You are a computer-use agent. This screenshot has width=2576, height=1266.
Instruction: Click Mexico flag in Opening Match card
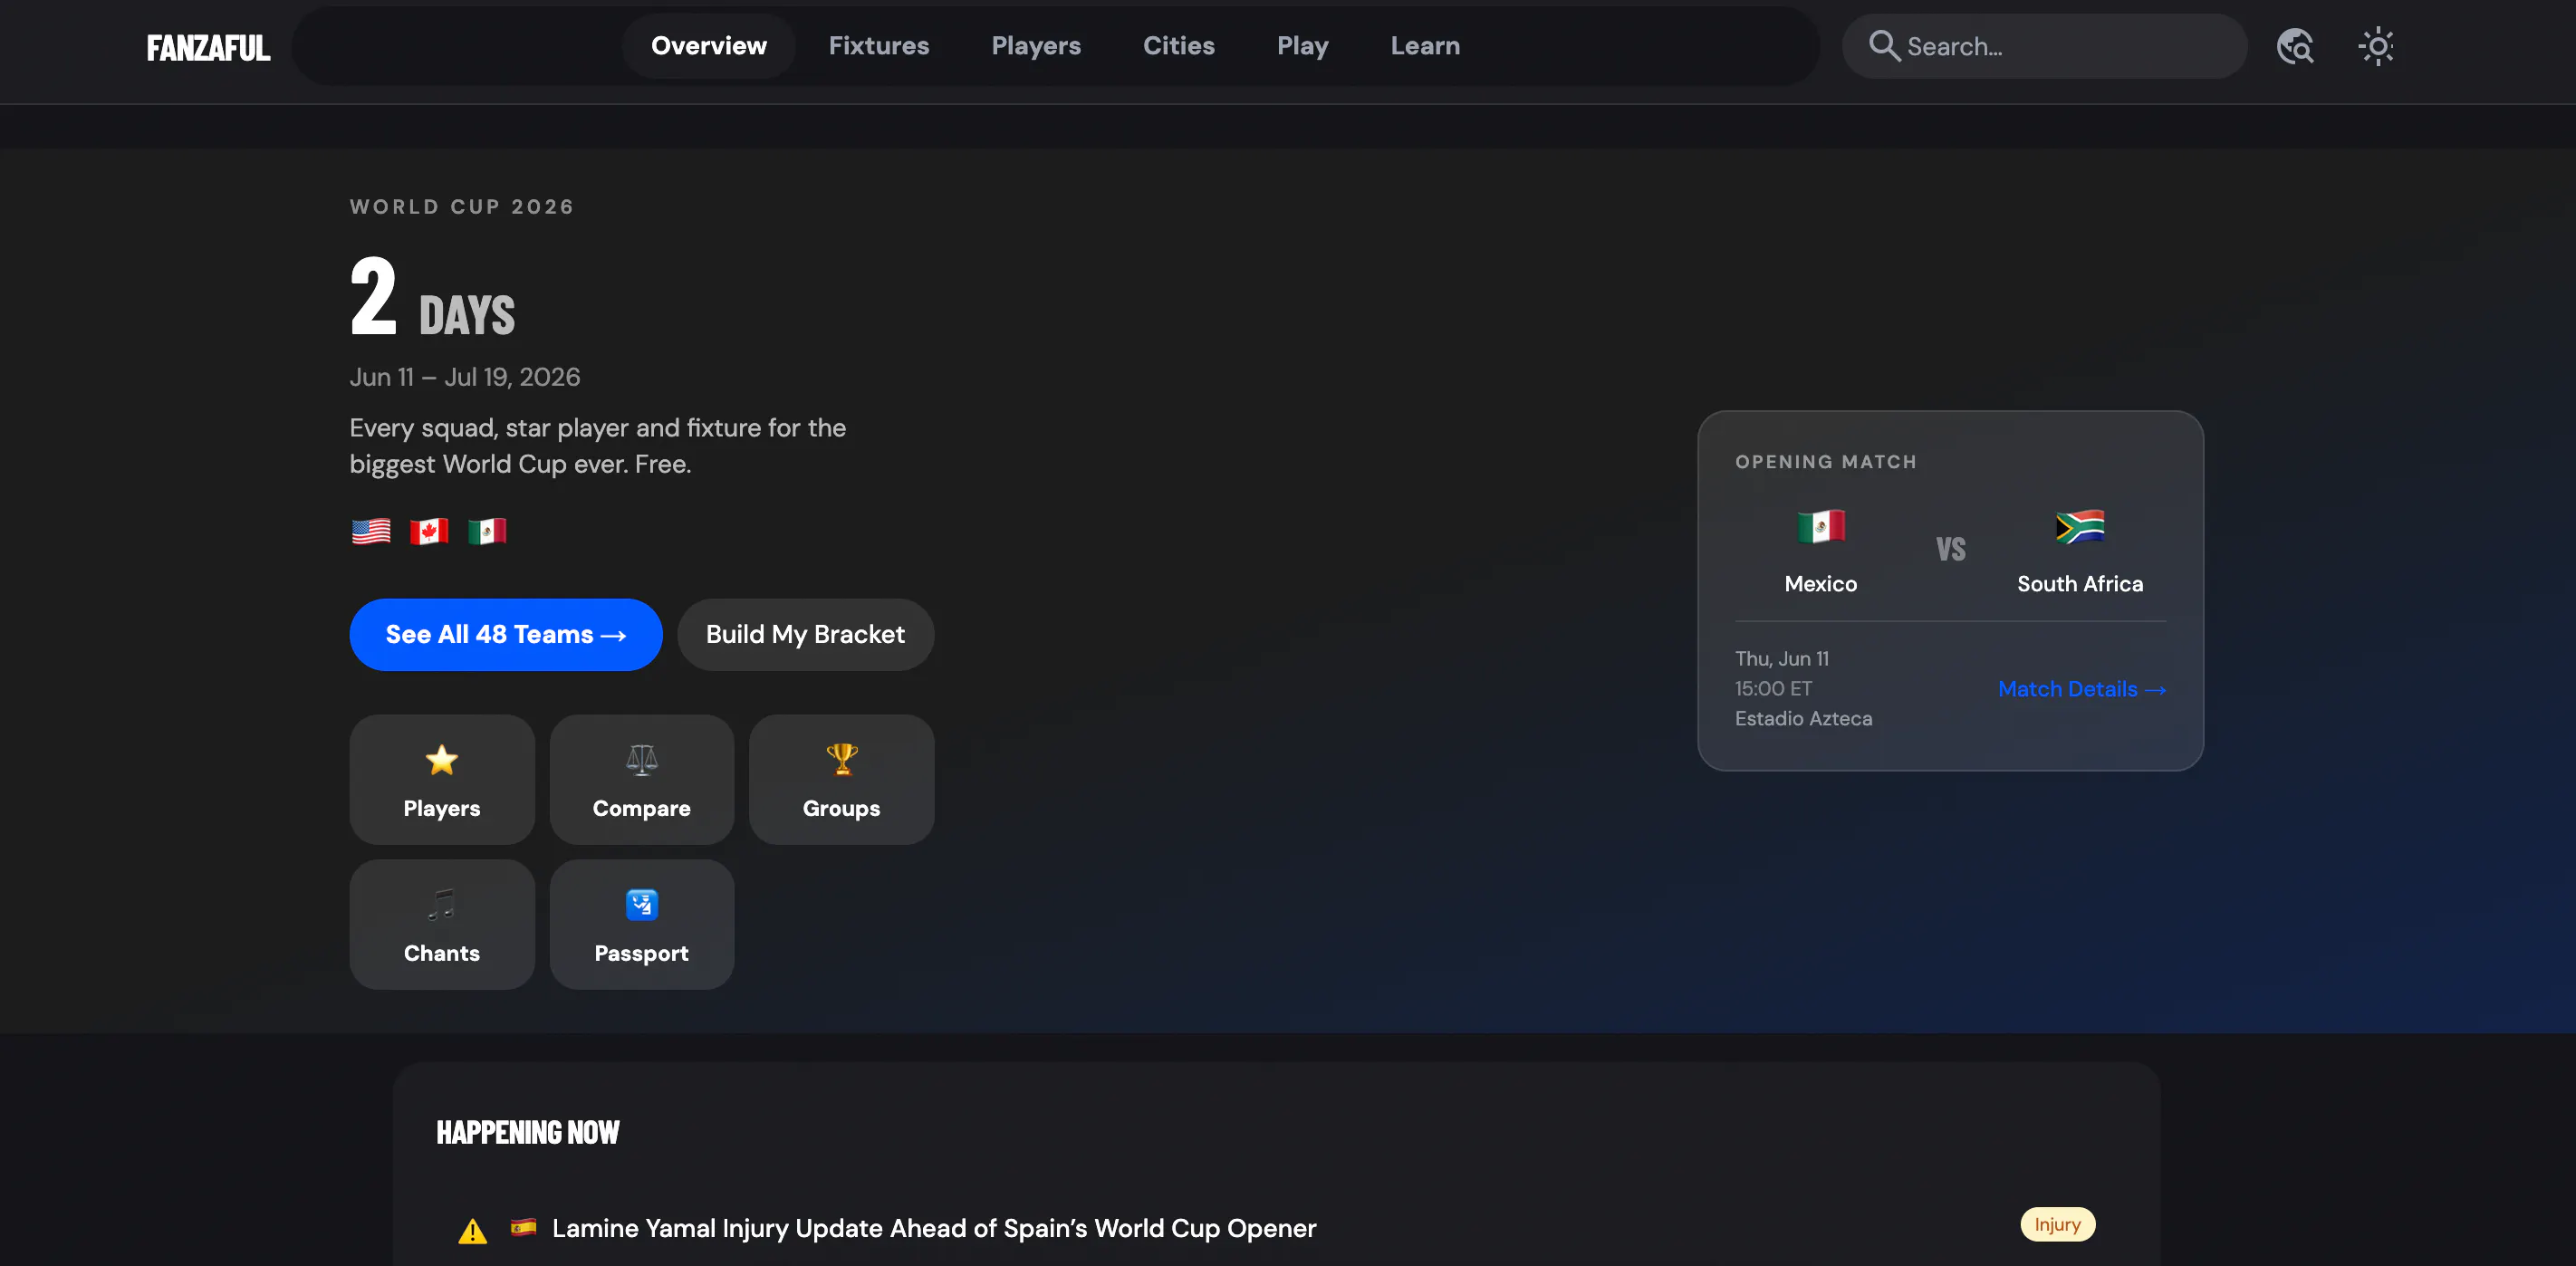[1821, 526]
